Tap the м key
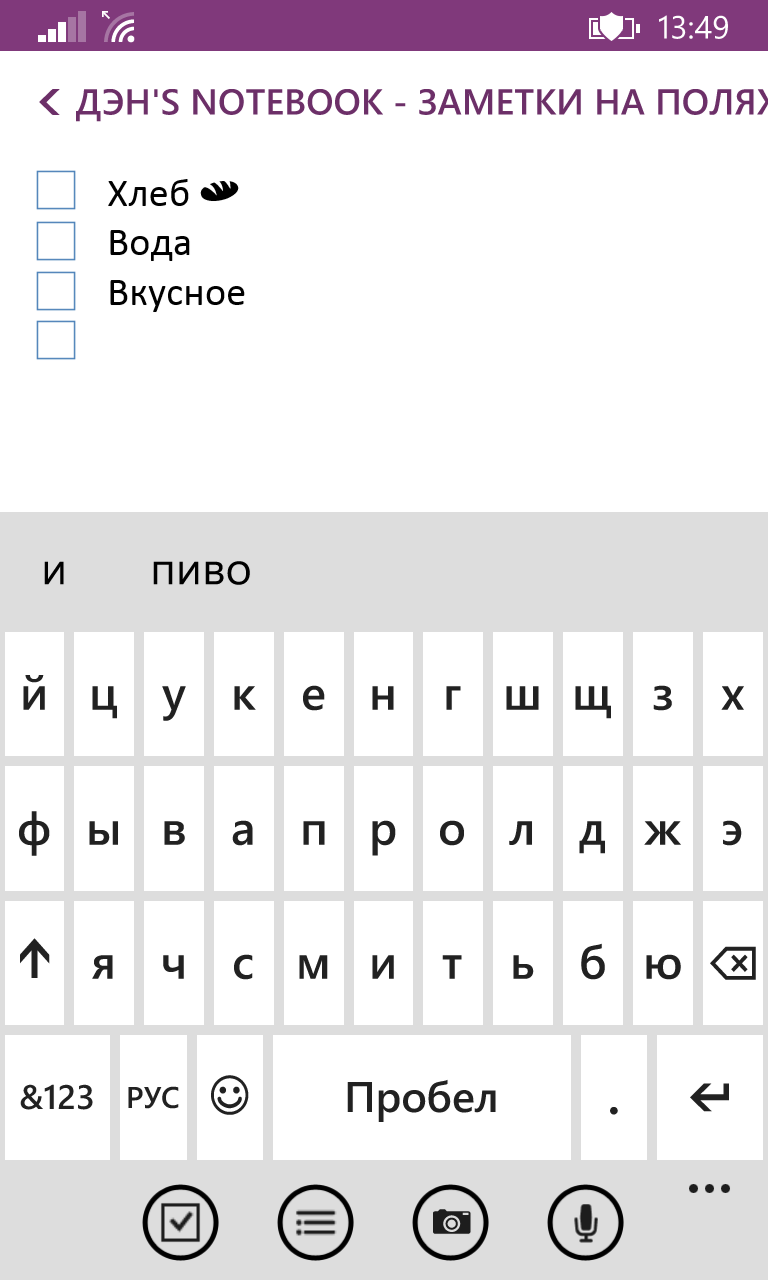768x1280 pixels. [x=313, y=963]
